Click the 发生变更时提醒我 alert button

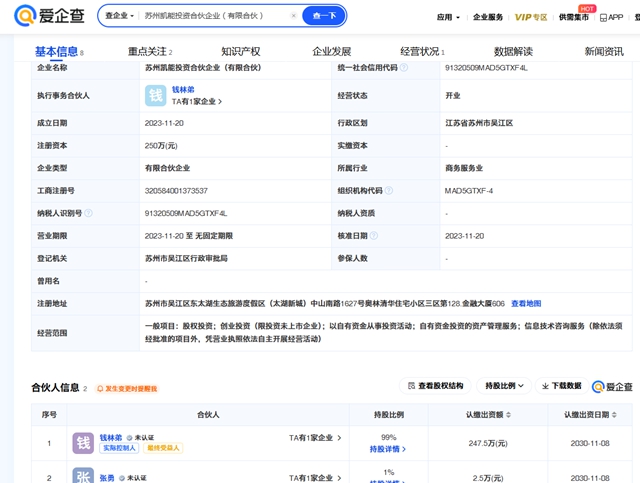pos(127,389)
